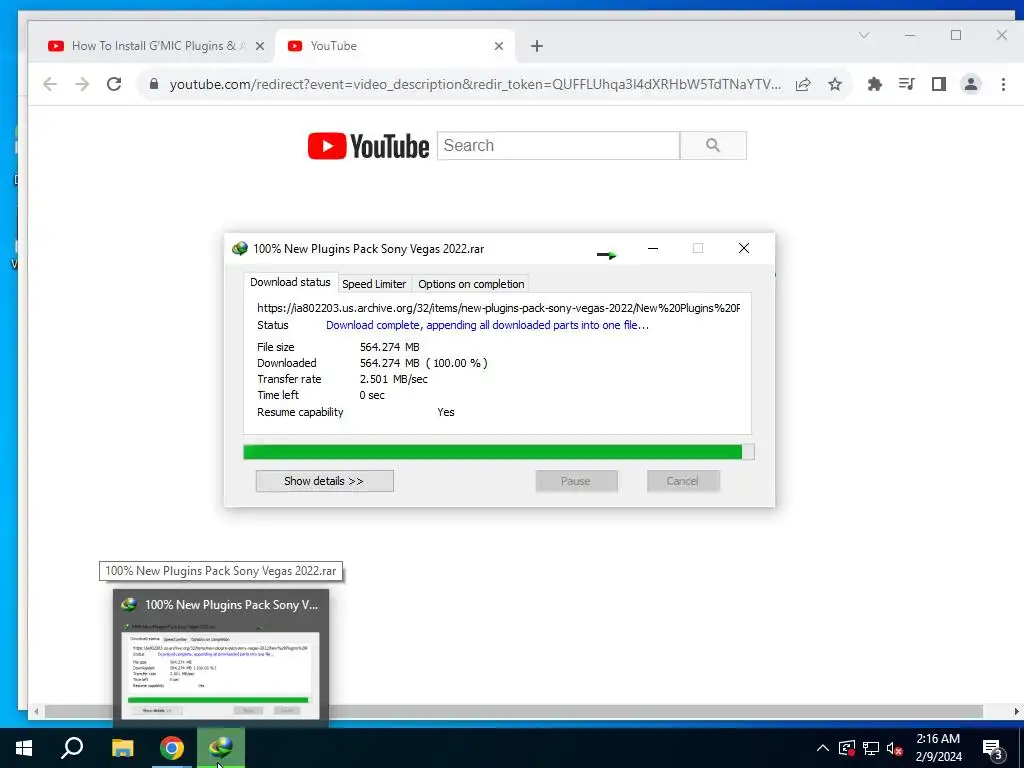Open a new Chrome tab with plus
This screenshot has height=768, width=1024.
pos(537,46)
